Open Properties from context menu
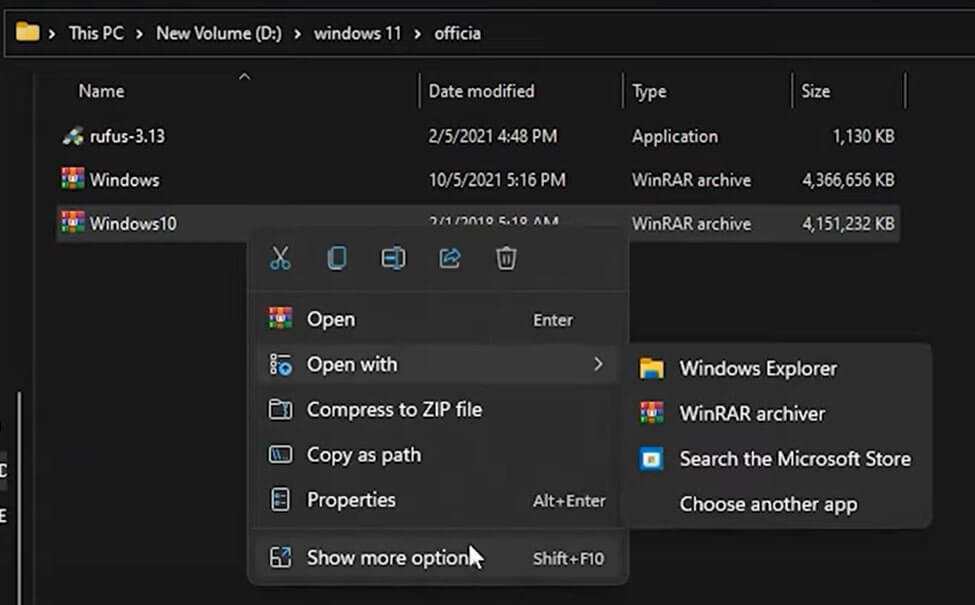Viewport: 975px width, 605px height. pos(438,501)
